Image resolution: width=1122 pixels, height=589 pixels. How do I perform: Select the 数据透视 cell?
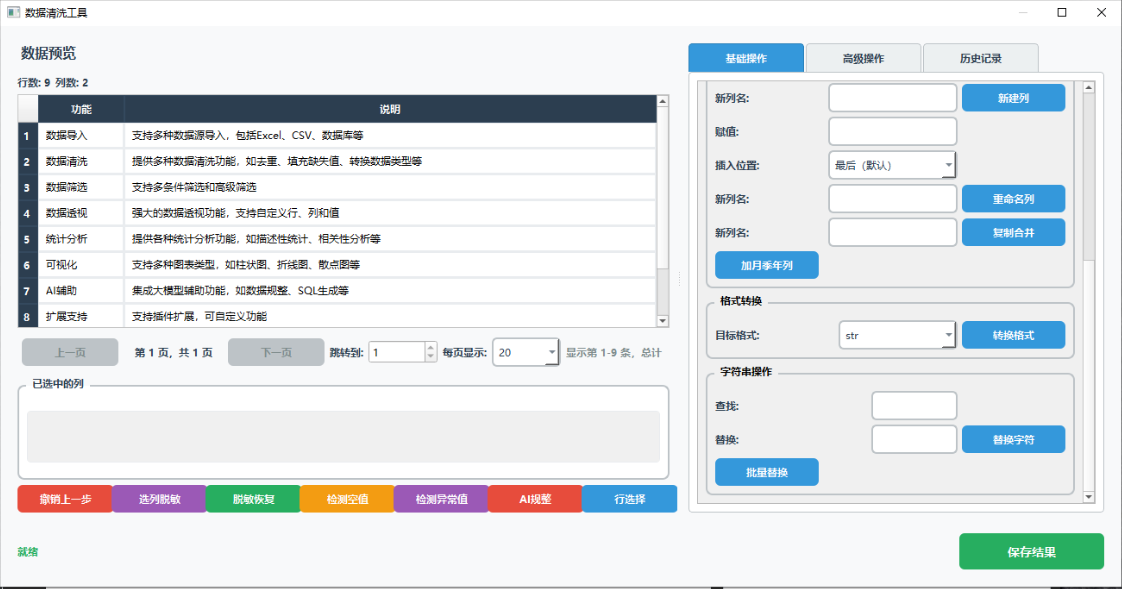click(81, 213)
